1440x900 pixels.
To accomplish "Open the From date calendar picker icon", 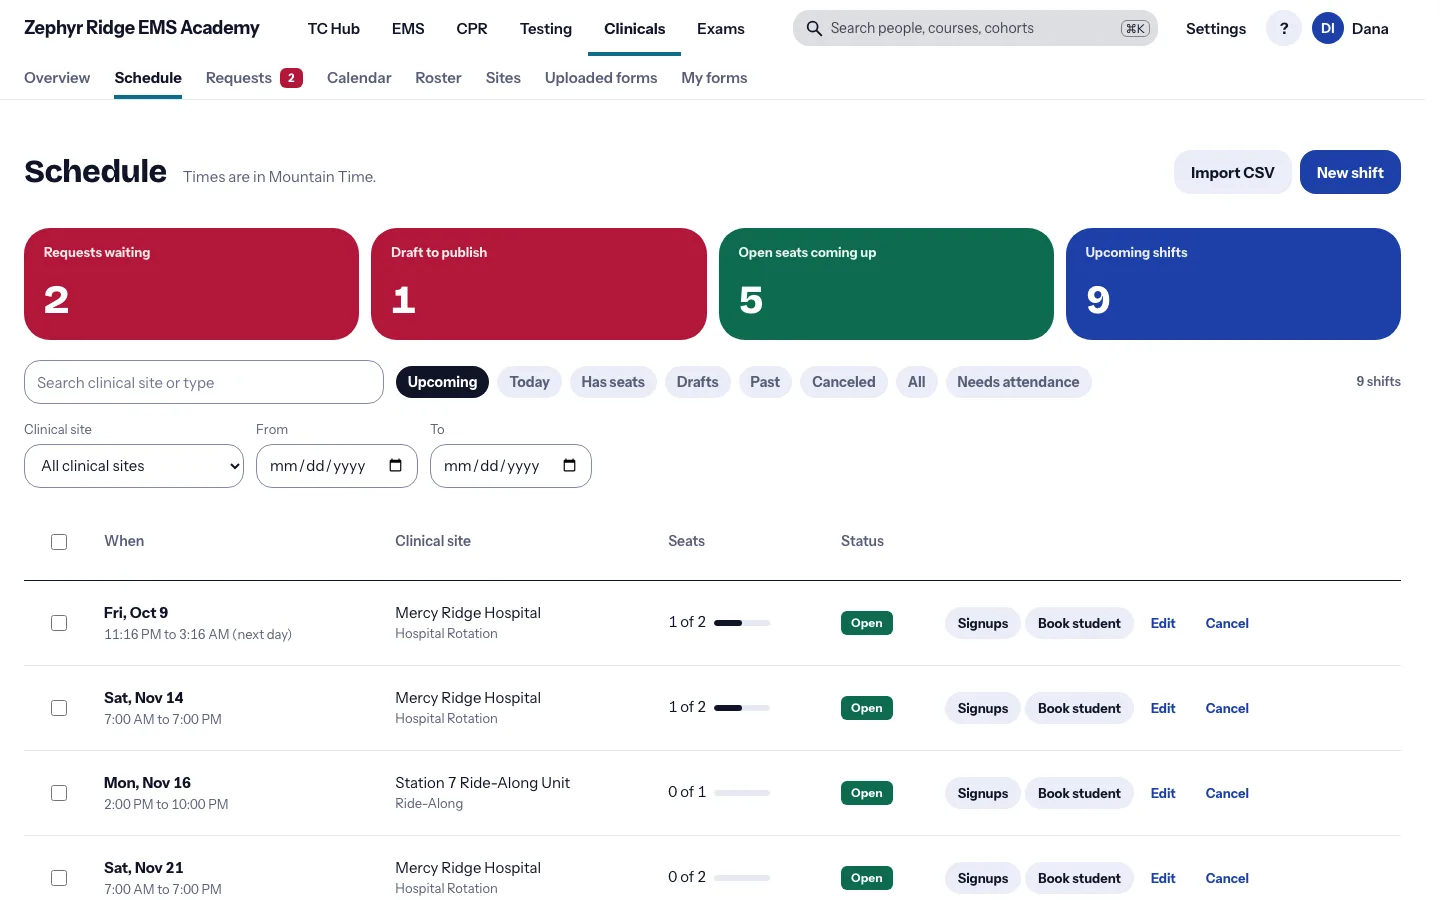I will [x=395, y=466].
